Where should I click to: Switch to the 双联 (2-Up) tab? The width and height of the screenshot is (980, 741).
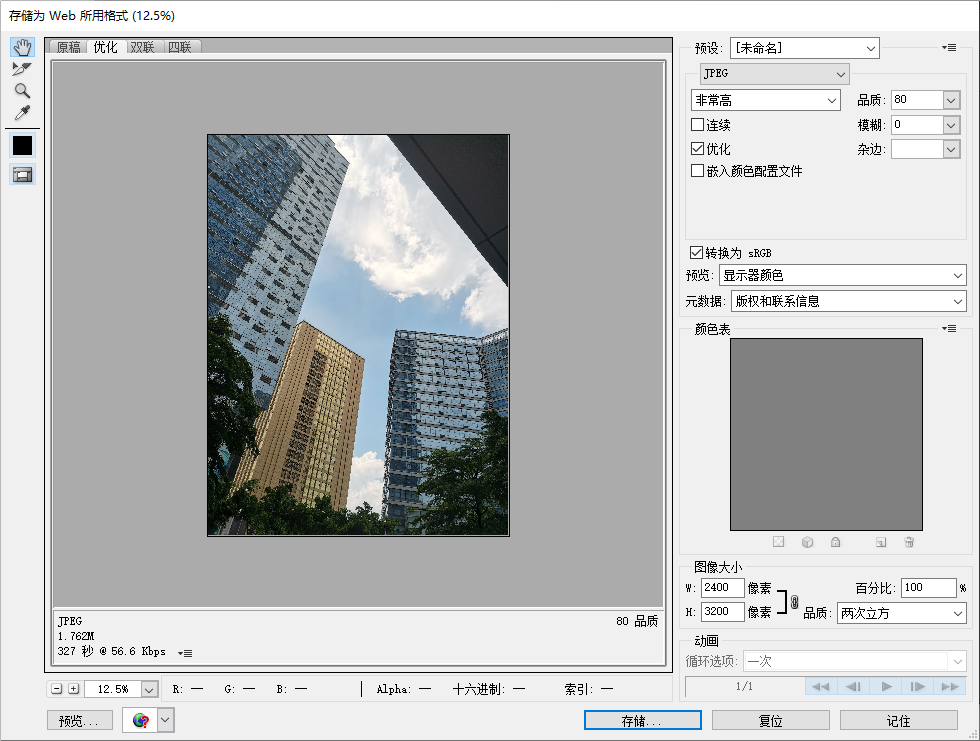142,47
